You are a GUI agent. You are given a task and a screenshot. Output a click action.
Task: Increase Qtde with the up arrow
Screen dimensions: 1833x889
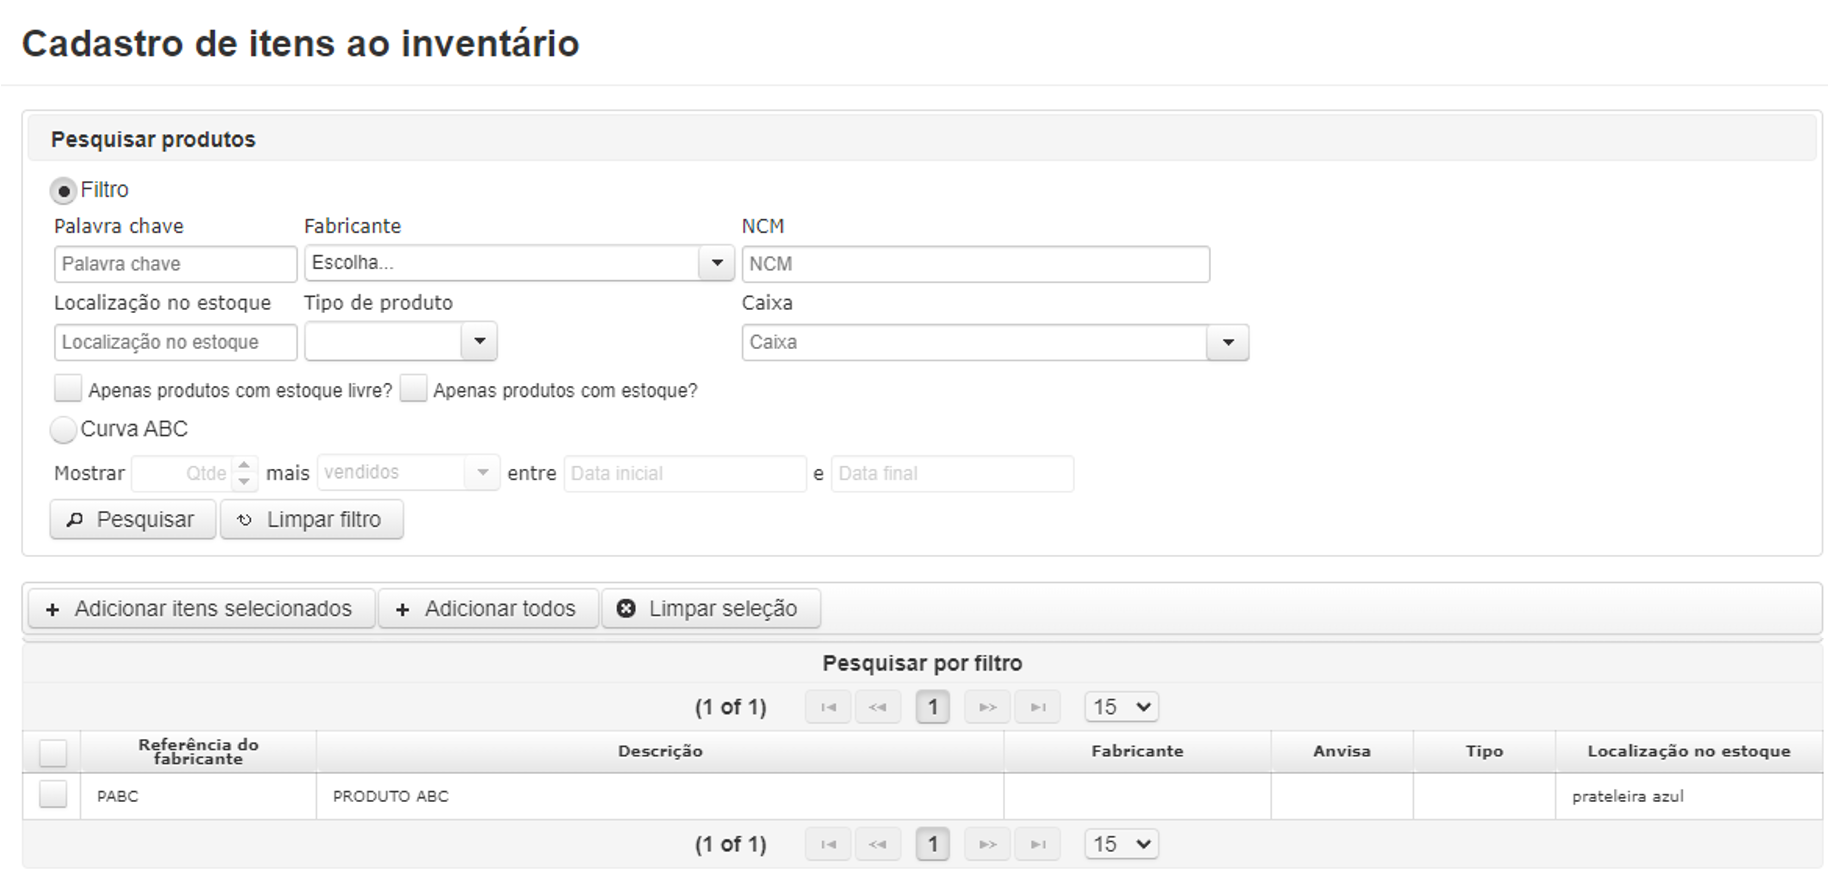point(244,465)
